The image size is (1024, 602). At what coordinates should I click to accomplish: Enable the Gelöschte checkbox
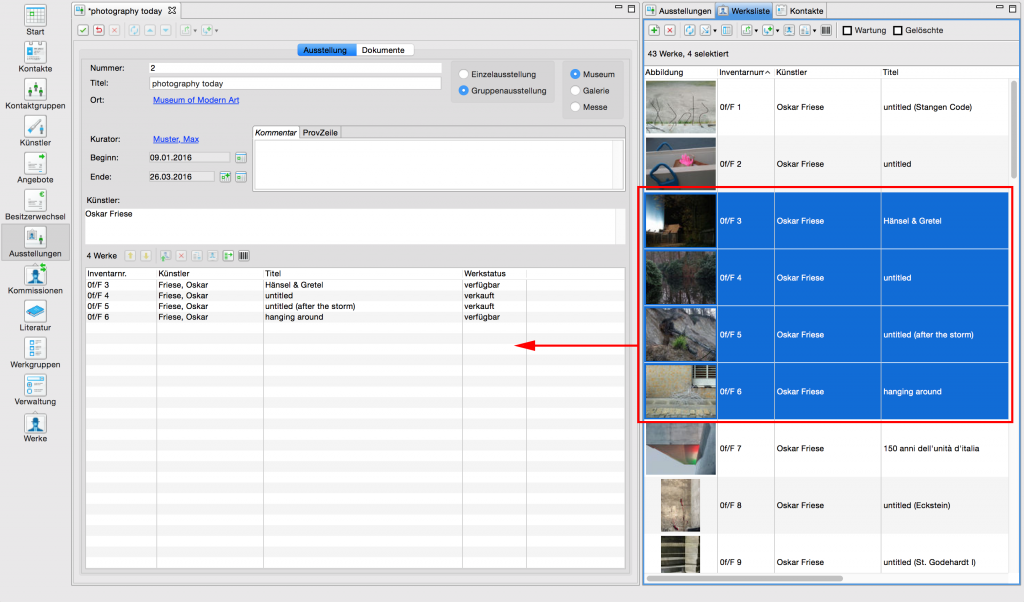(898, 31)
